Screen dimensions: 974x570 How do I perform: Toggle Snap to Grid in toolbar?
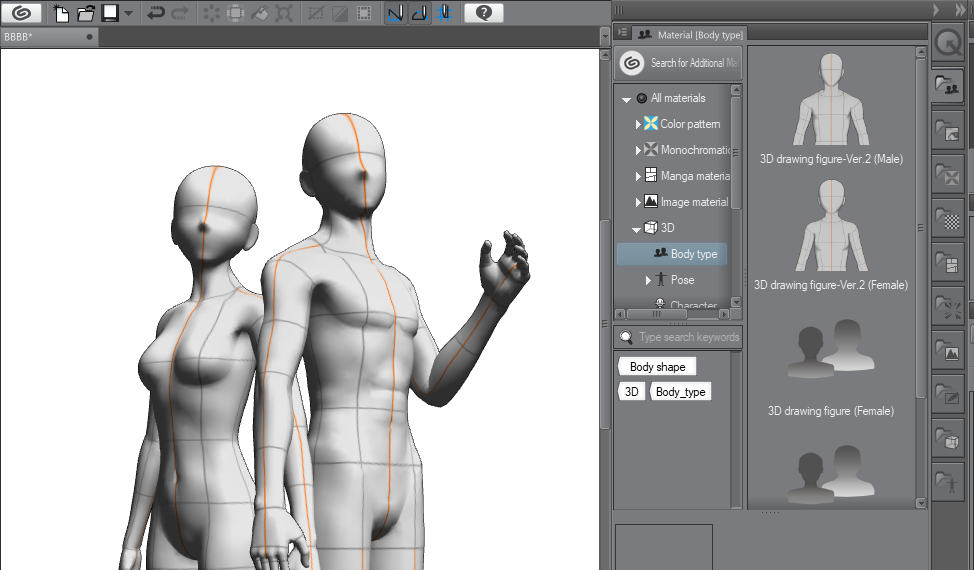[444, 13]
